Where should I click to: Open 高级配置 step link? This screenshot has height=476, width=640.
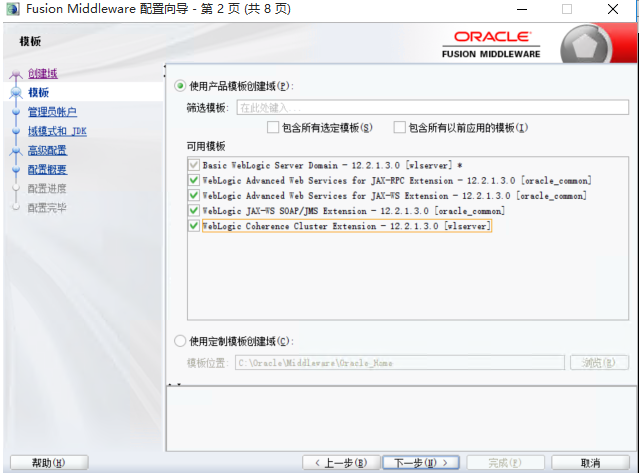[47, 150]
